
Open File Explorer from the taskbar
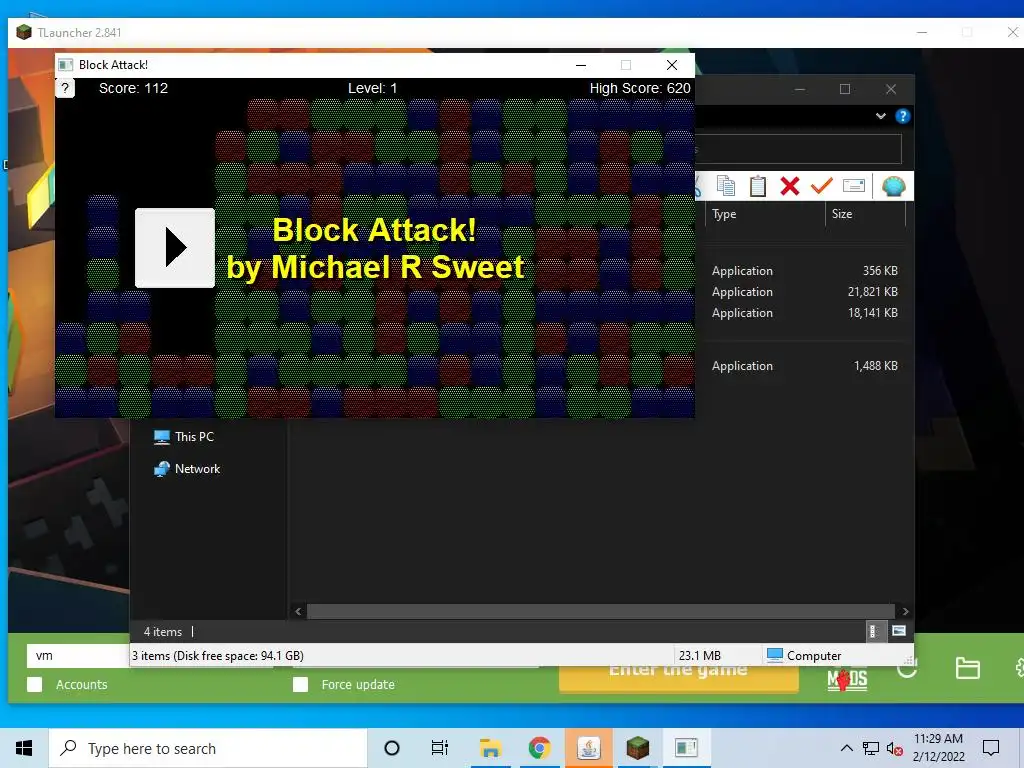(490, 748)
